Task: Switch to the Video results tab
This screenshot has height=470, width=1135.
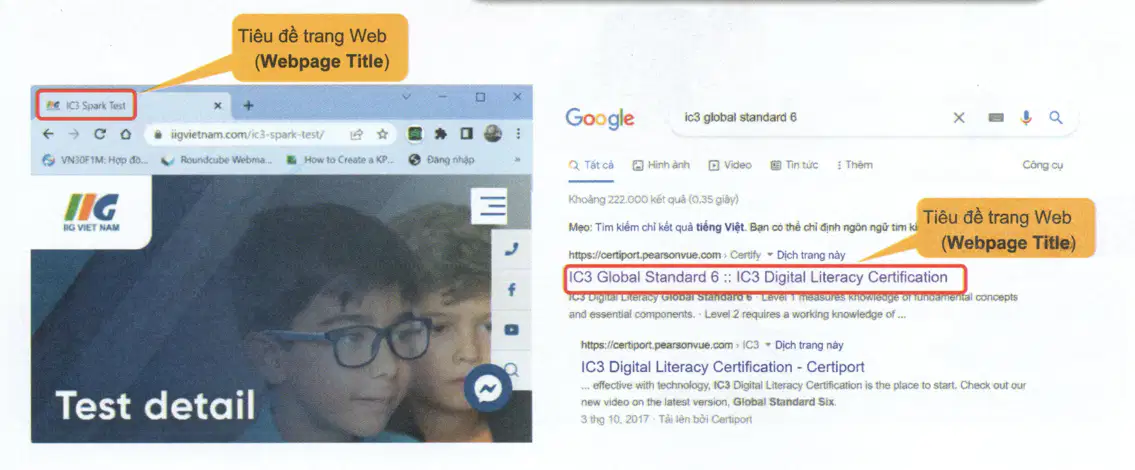Action: pyautogui.click(x=730, y=165)
